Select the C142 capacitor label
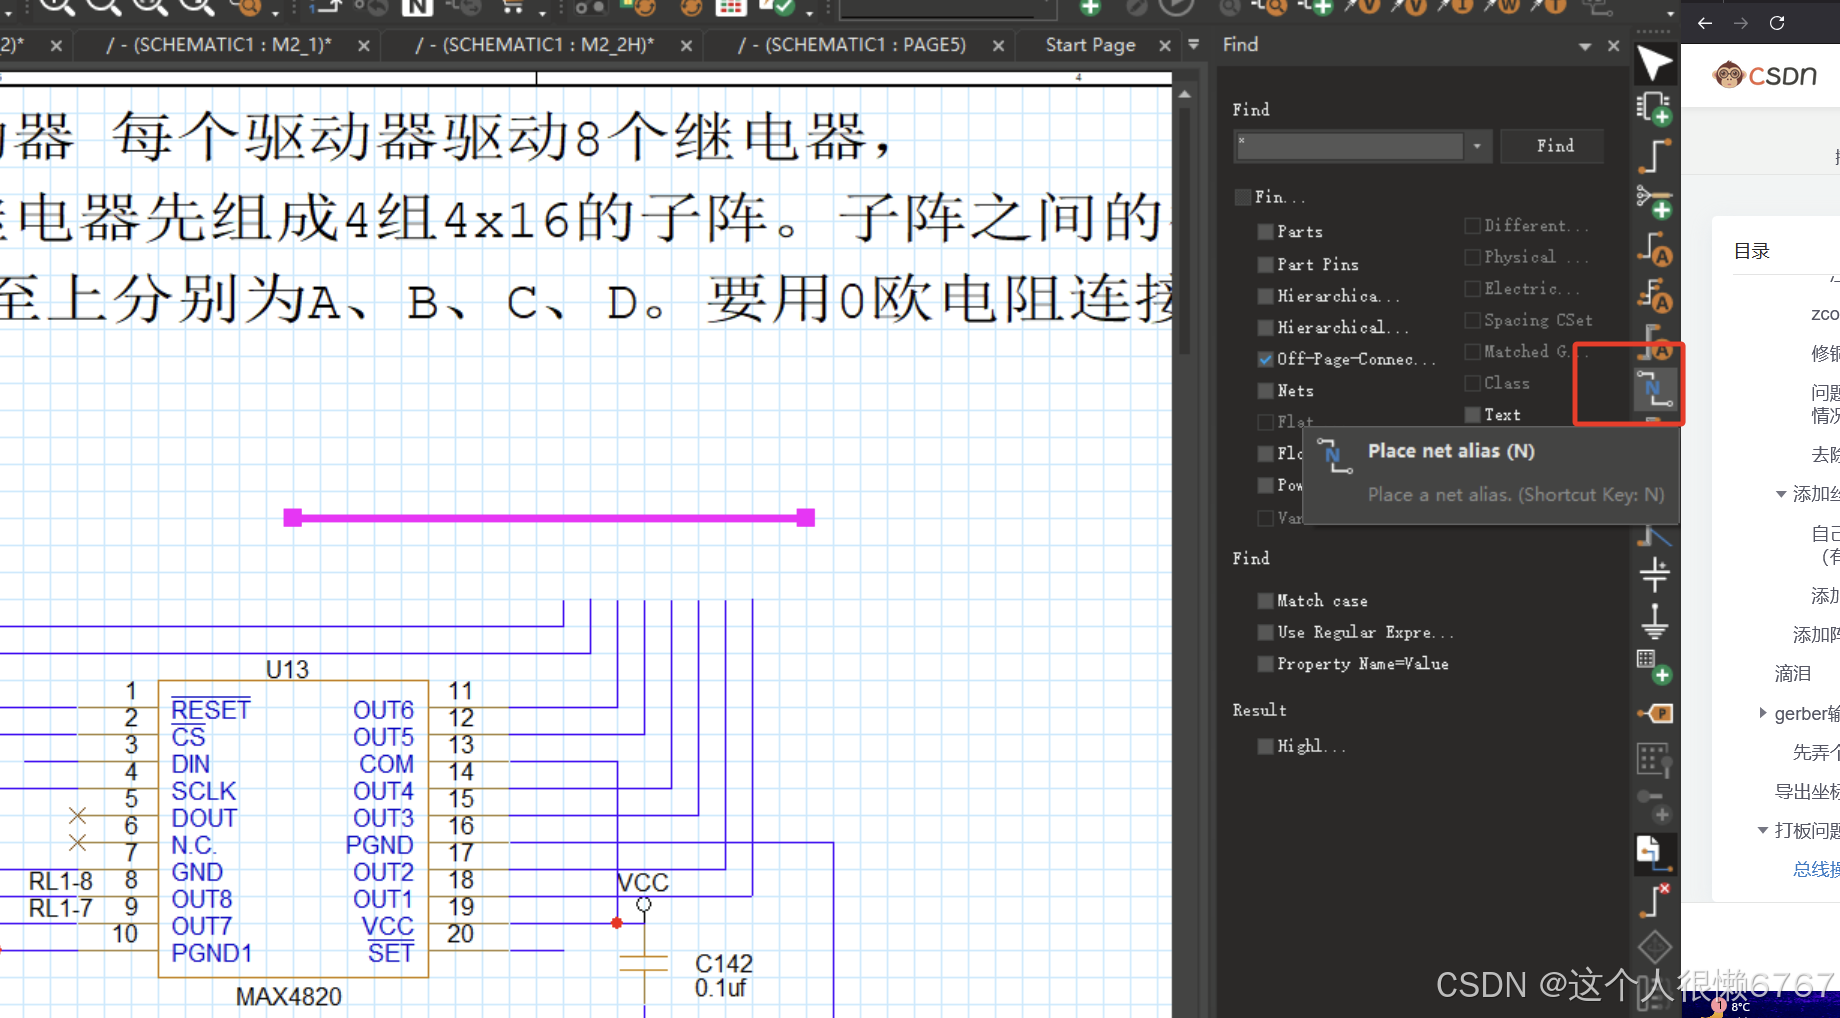Screen dimensions: 1840x1018 [723, 964]
